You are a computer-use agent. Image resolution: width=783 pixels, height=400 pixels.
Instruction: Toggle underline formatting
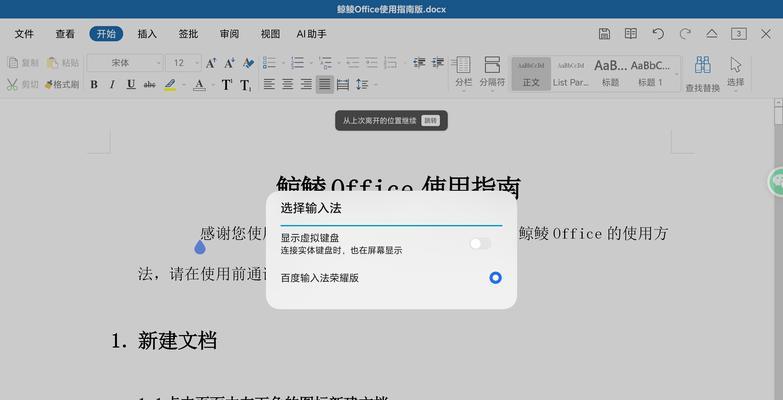tap(131, 84)
